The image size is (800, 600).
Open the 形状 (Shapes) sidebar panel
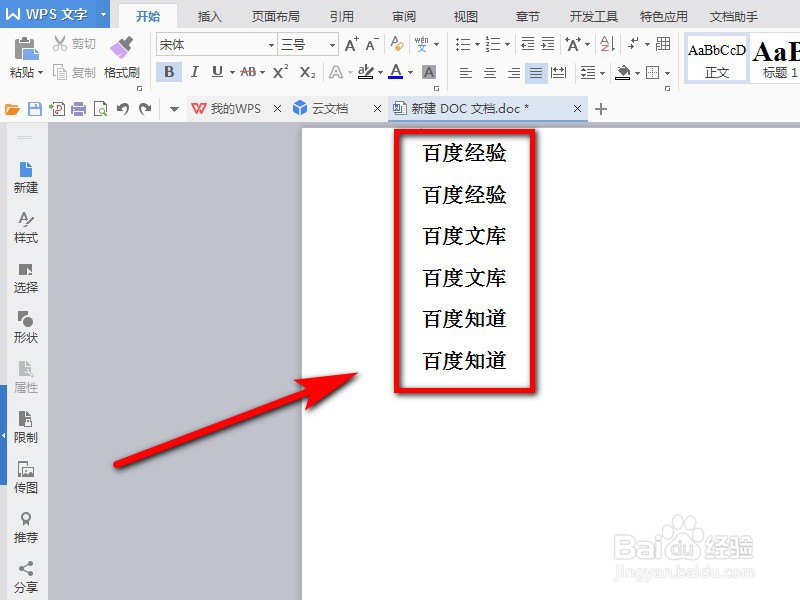point(26,327)
